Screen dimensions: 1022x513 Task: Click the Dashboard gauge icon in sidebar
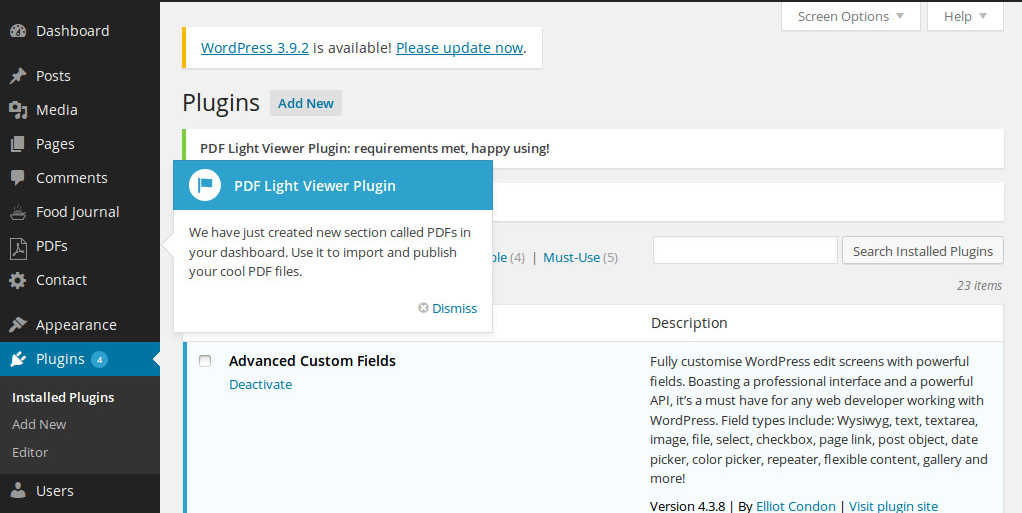point(18,31)
